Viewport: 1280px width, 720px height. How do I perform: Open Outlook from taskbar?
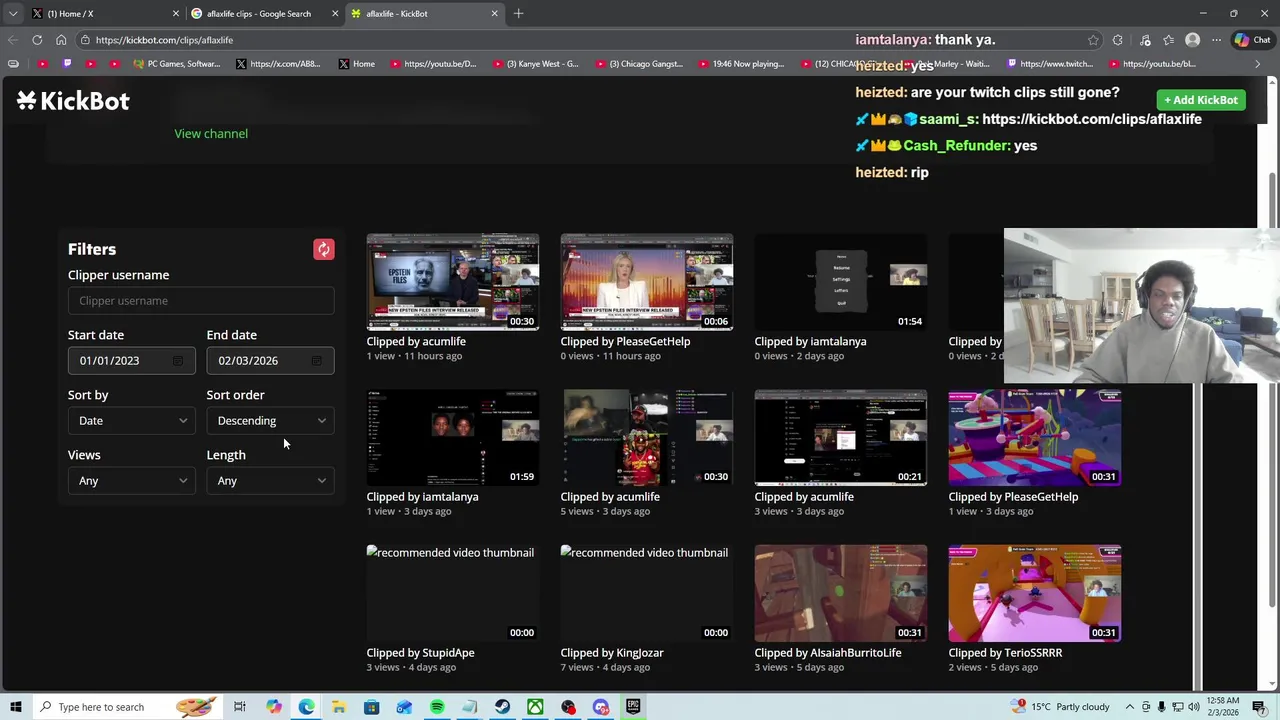click(404, 707)
